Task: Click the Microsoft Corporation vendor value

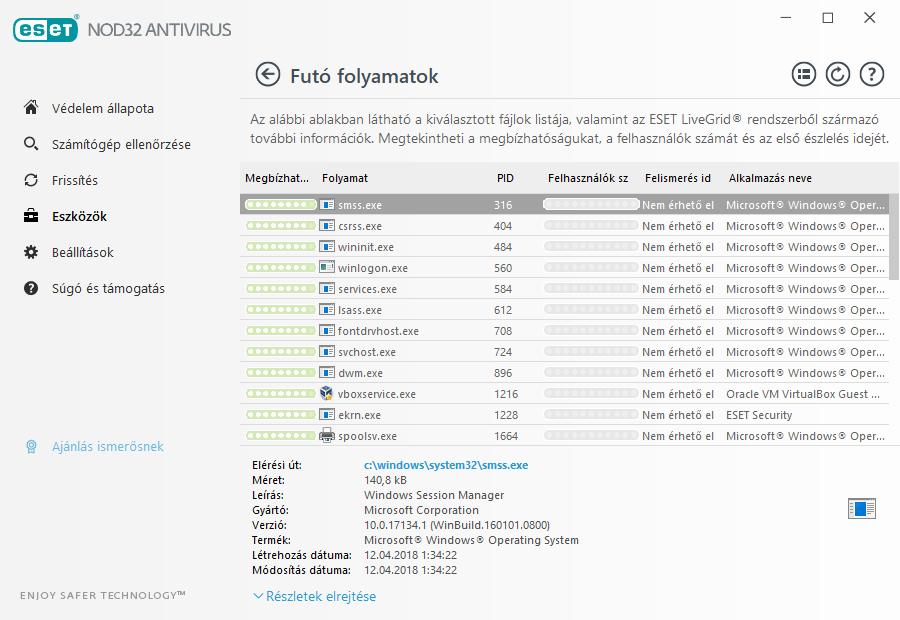Action: pos(421,510)
